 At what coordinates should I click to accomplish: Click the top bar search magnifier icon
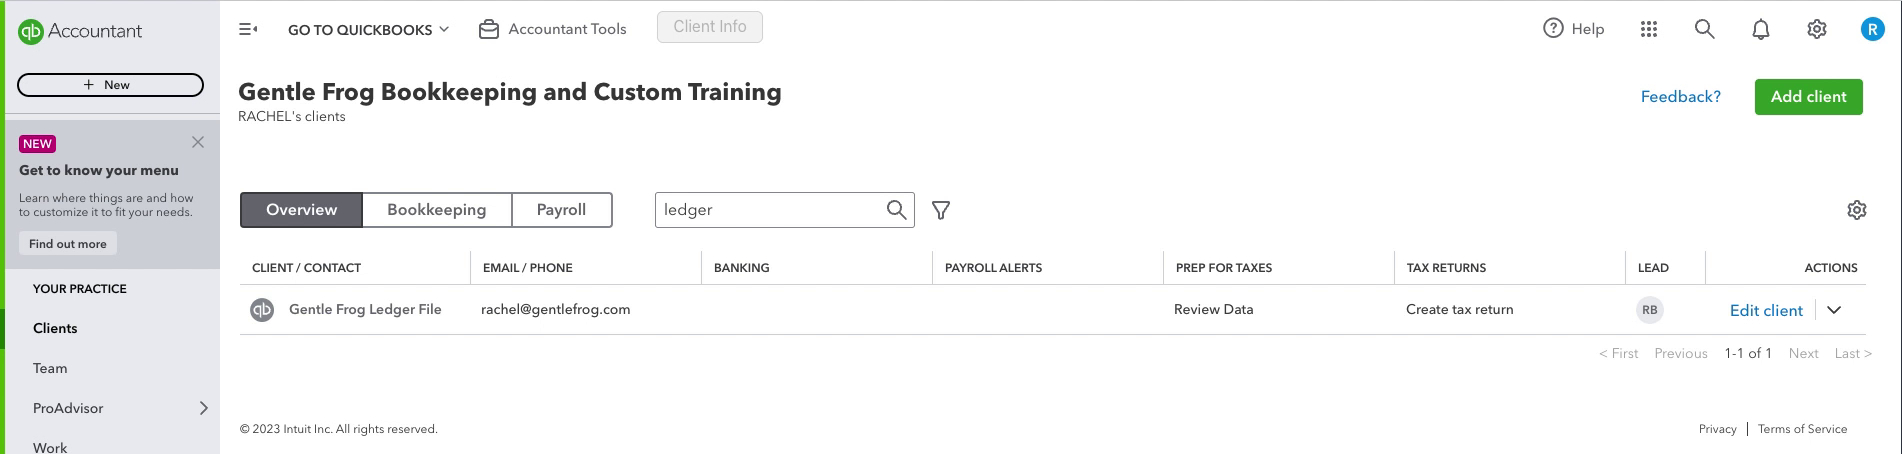(x=1705, y=29)
